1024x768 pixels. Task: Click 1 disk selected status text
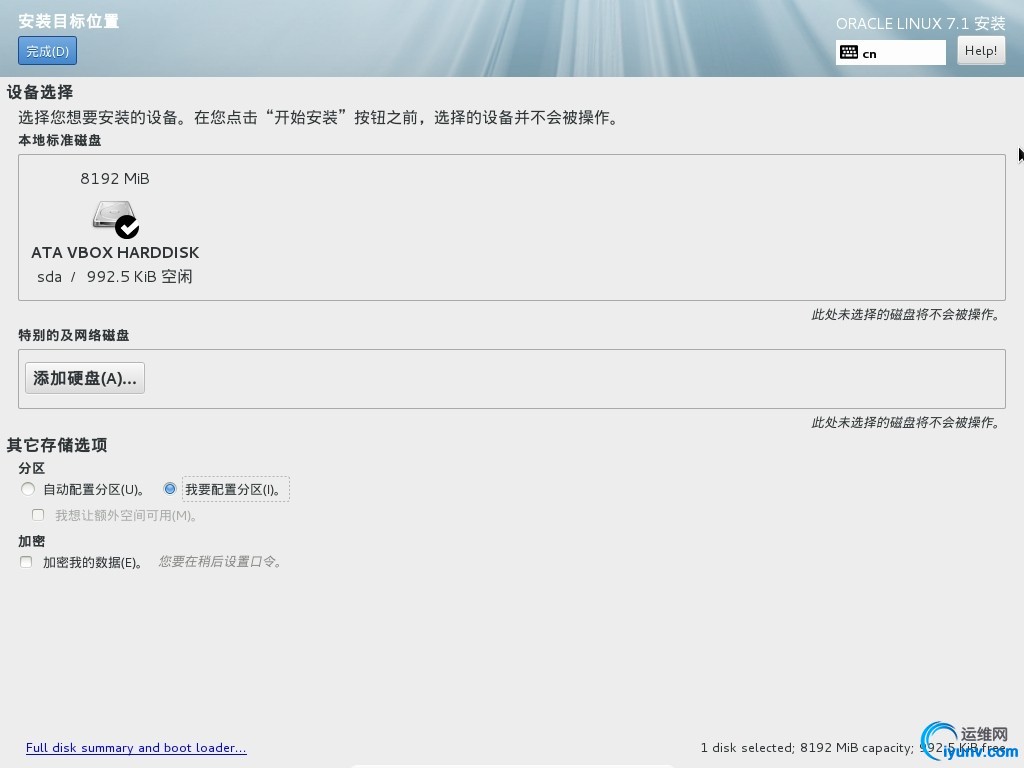[852, 748]
